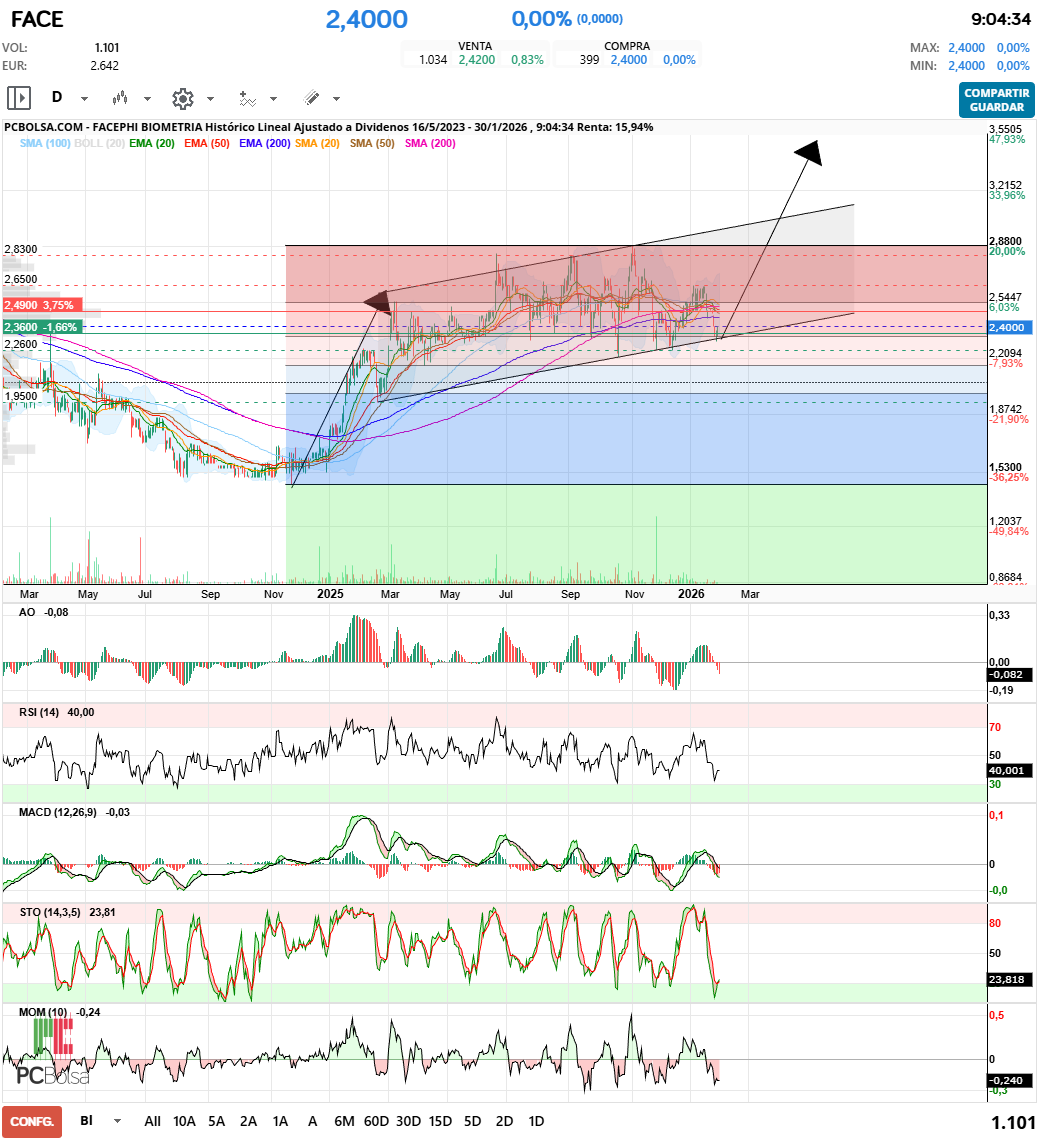Click the D daily timeframe icon
Viewport: 1050px width, 1143px height.
coord(57,98)
